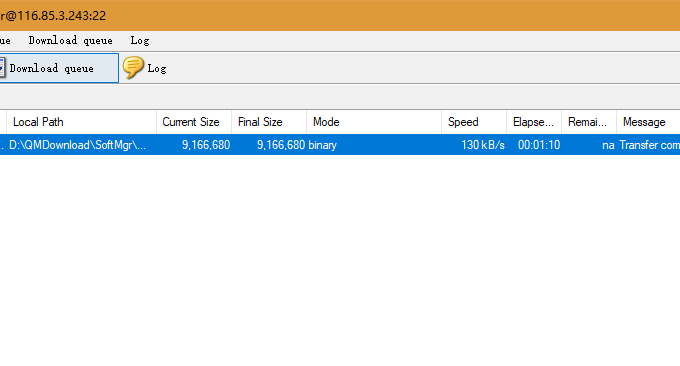Open the Download queue menu
The width and height of the screenshot is (680, 366).
tap(70, 41)
